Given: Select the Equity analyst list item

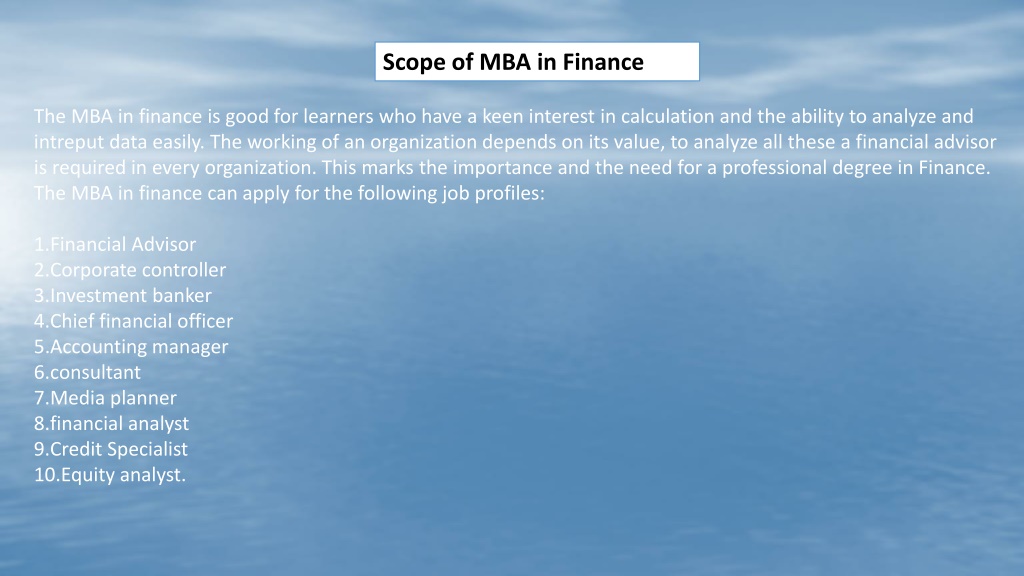Looking at the screenshot, I should (110, 475).
